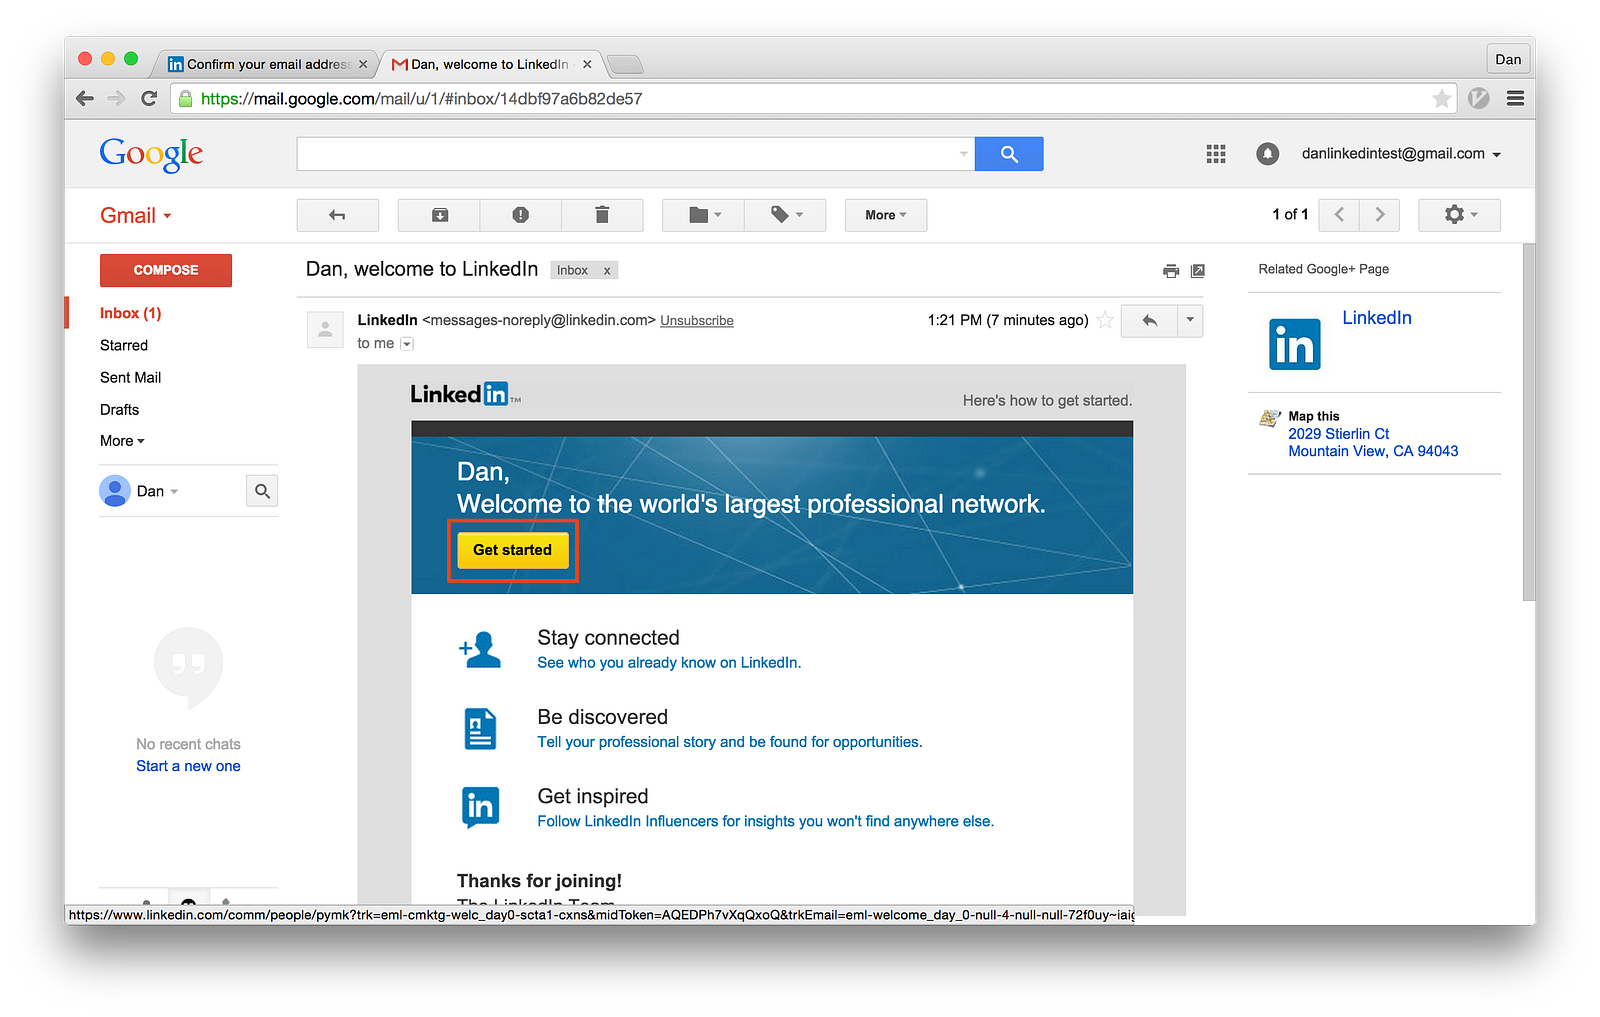Screen dimensions: 1600x1017
Task: Click the blue search button
Action: pyautogui.click(x=1009, y=154)
